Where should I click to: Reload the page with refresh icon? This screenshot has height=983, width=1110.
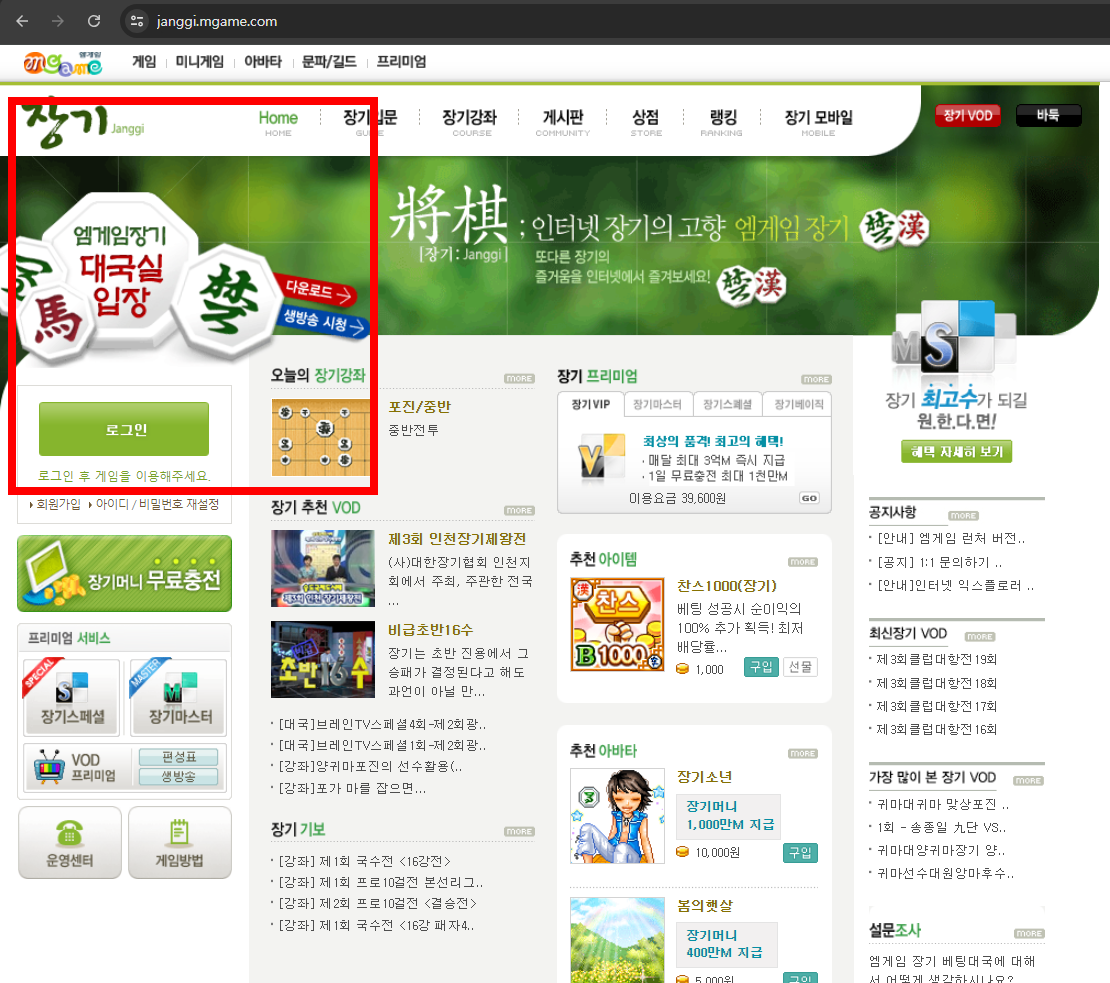click(x=93, y=21)
